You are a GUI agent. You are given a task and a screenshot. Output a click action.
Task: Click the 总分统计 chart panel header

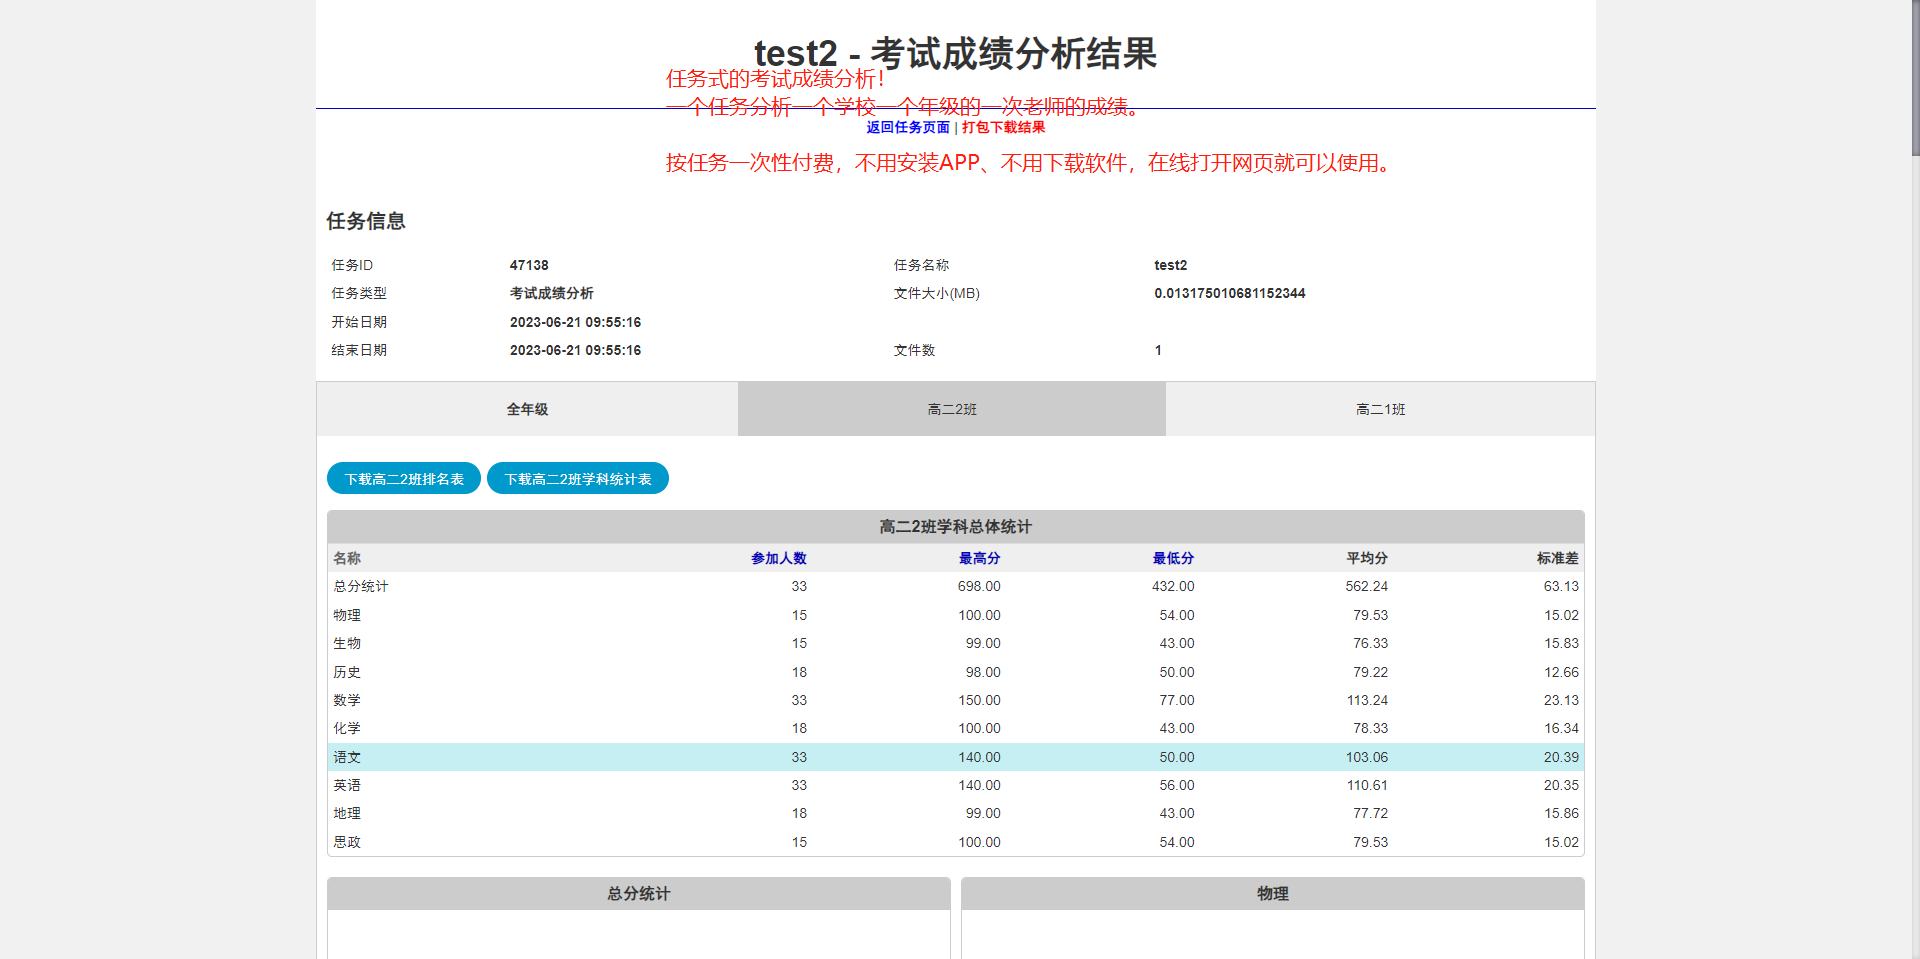[x=639, y=894]
